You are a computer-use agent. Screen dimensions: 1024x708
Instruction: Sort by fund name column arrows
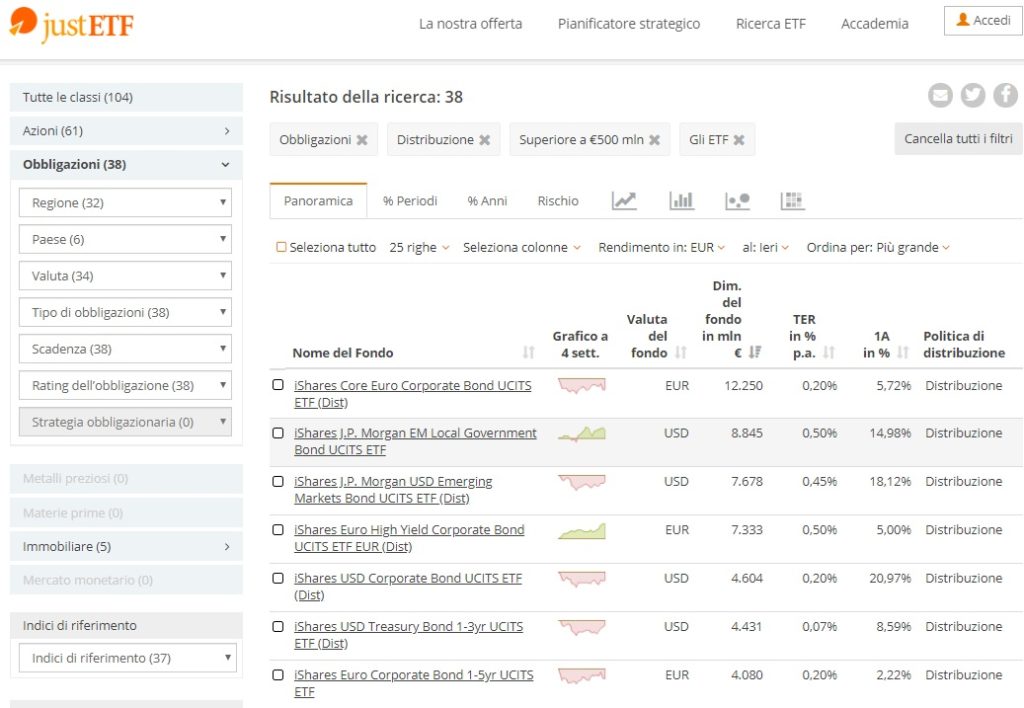529,353
